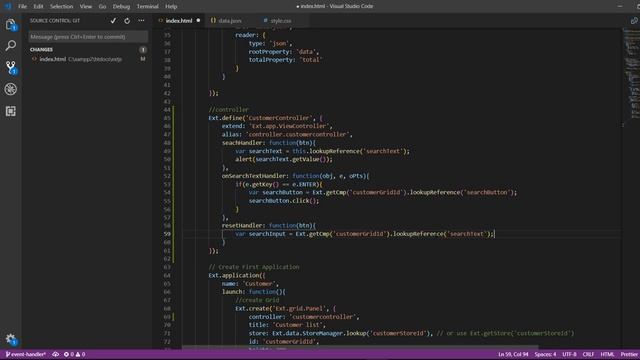
Task: Switch to the data.json editor tab
Action: point(230,20)
